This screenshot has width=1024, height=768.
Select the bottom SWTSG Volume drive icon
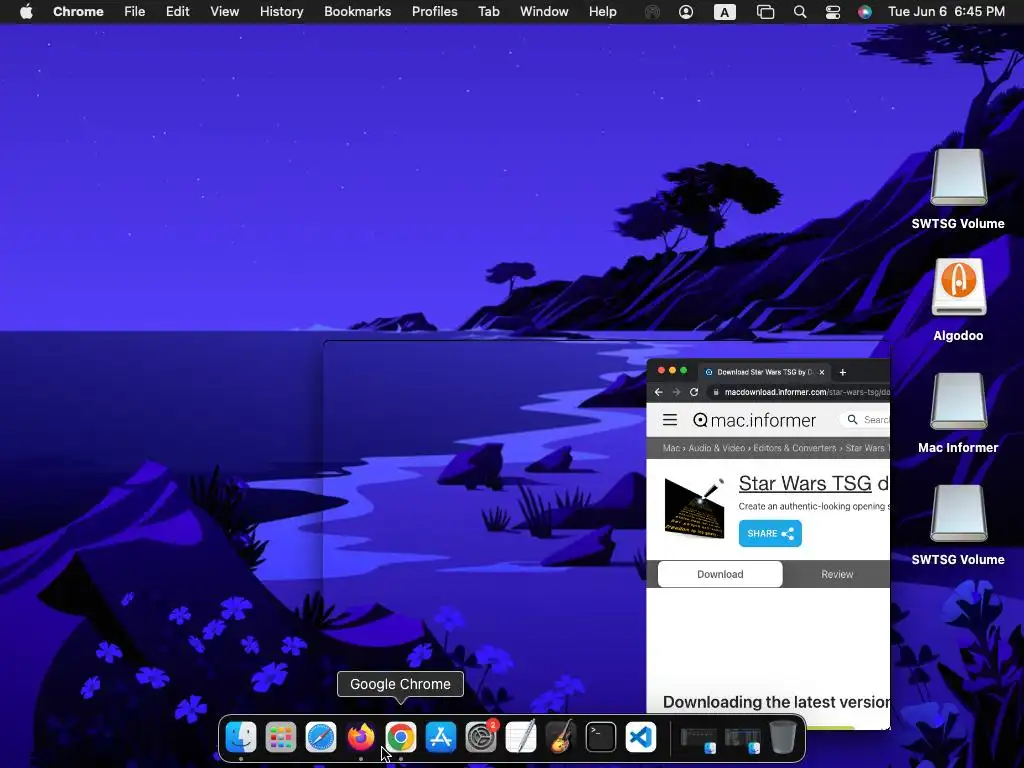[958, 513]
